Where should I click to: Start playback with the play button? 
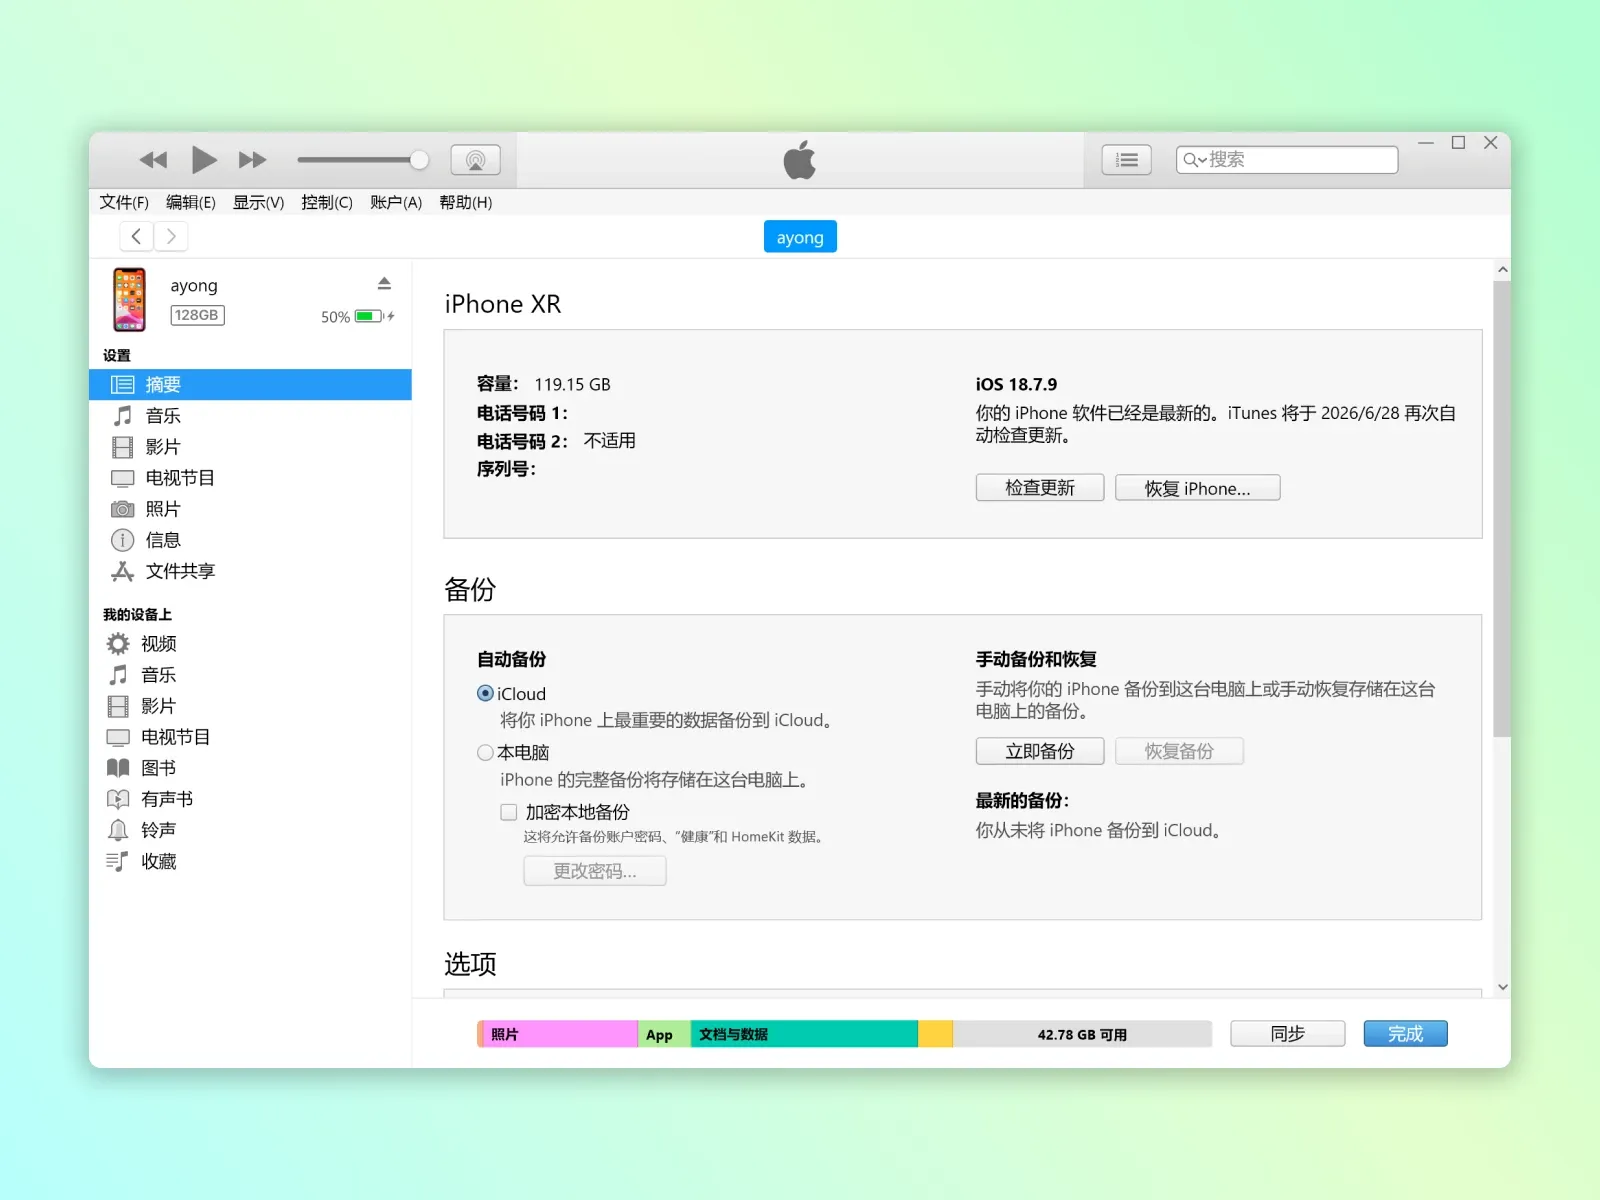pyautogui.click(x=204, y=160)
